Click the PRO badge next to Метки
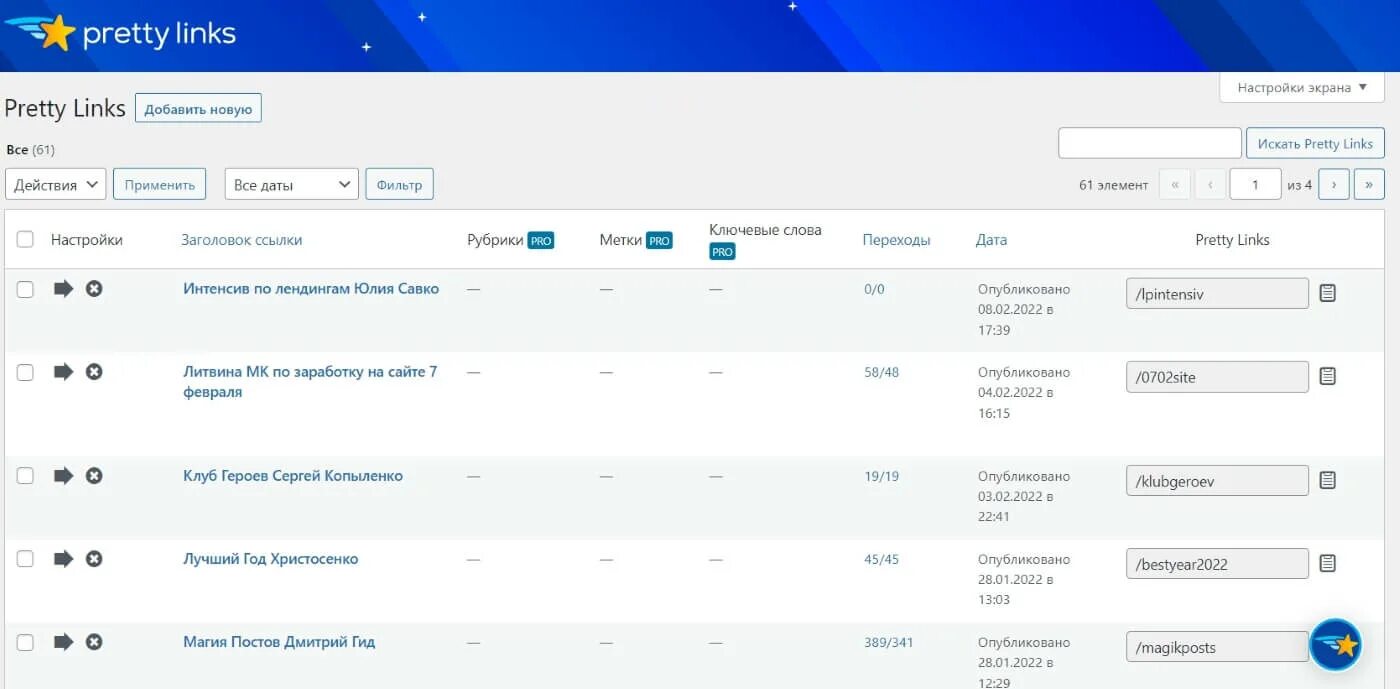1400x689 pixels. [659, 241]
